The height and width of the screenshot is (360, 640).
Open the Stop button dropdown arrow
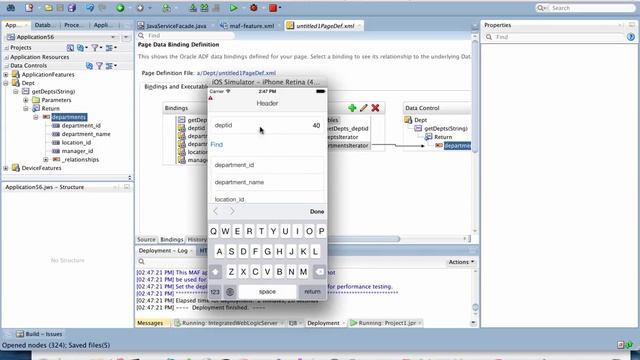coord(280,8)
